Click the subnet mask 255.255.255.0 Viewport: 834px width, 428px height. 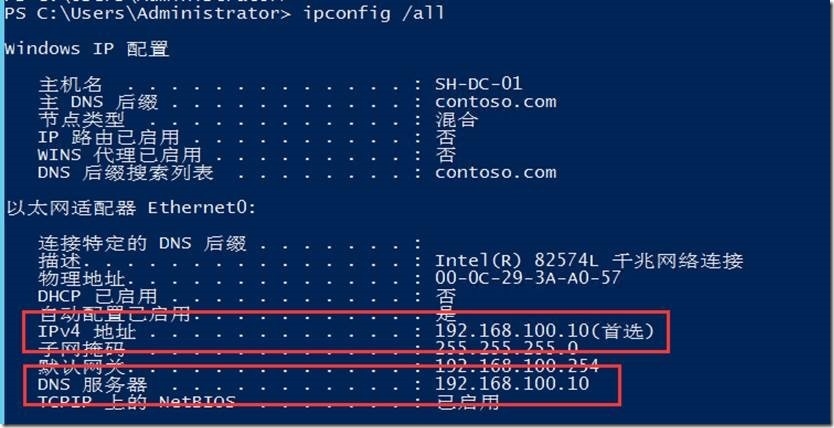pyautogui.click(x=506, y=348)
